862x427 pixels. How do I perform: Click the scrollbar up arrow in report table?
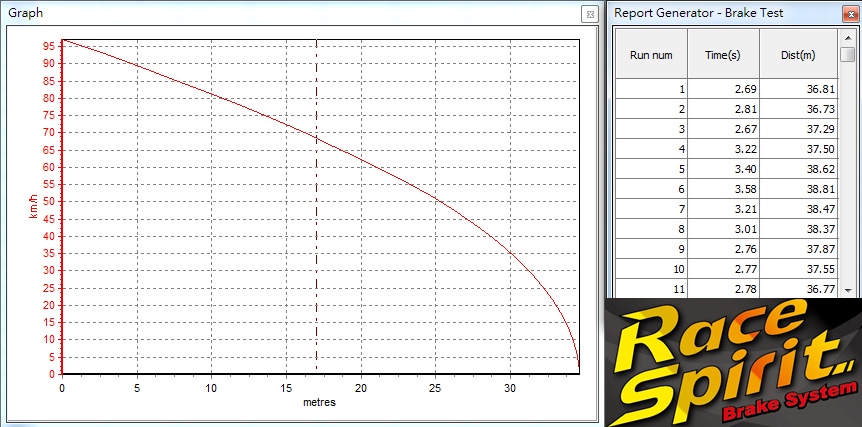(847, 37)
